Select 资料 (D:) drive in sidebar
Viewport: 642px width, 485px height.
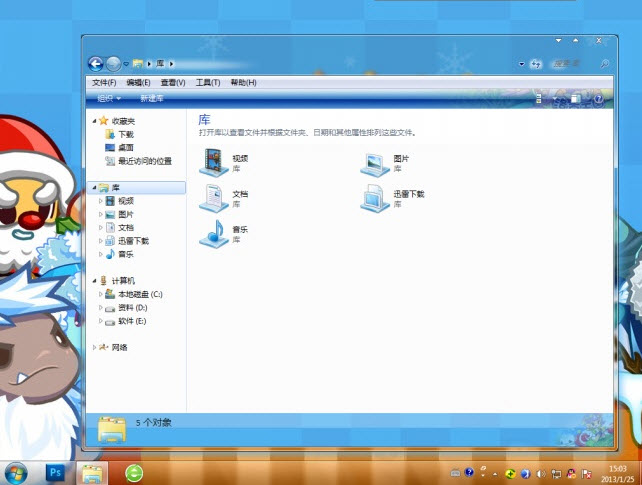click(x=132, y=308)
